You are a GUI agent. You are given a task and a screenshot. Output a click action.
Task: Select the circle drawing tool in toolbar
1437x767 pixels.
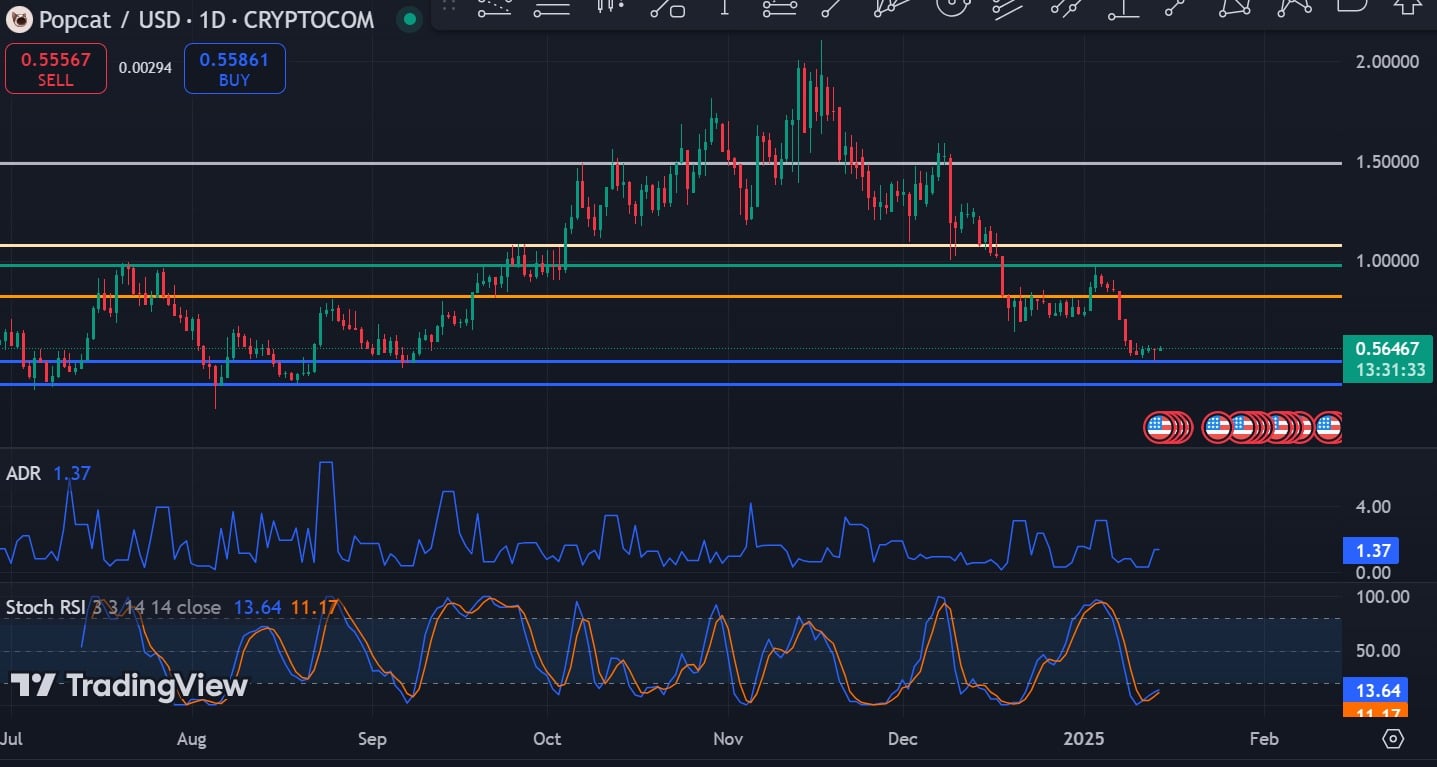click(952, 6)
